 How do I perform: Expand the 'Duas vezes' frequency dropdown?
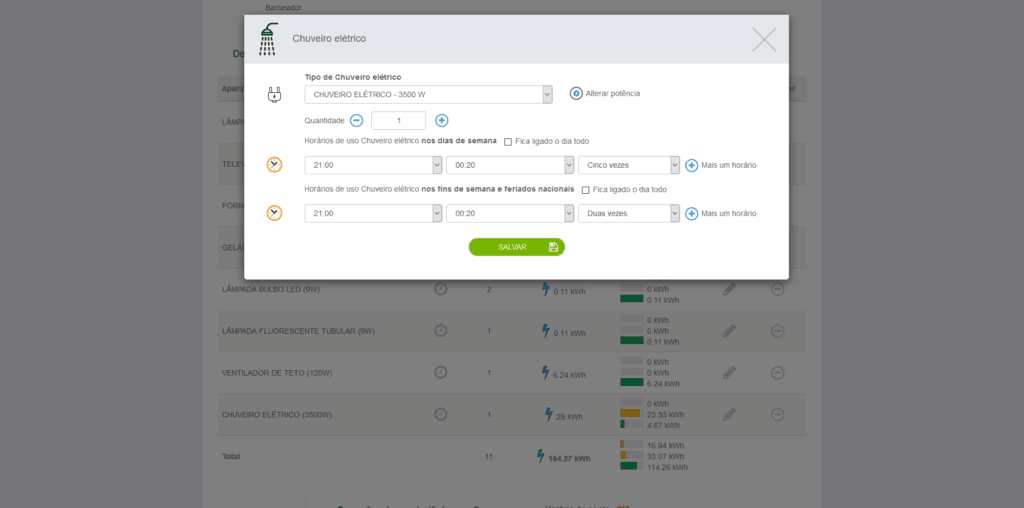pos(629,213)
